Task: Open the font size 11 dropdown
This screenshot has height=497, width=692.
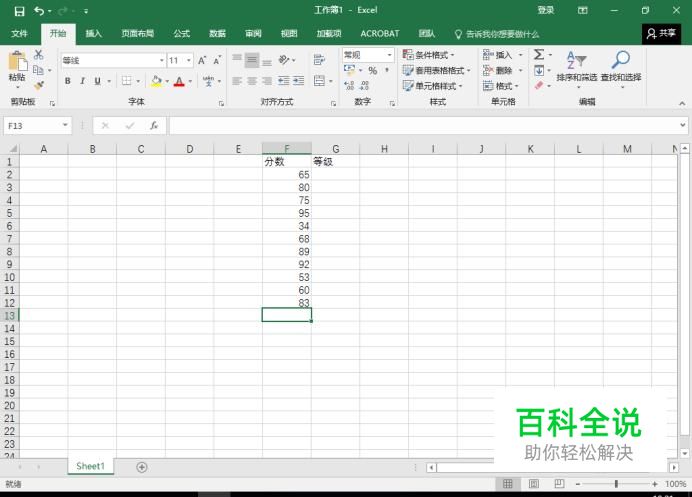Action: 188,60
